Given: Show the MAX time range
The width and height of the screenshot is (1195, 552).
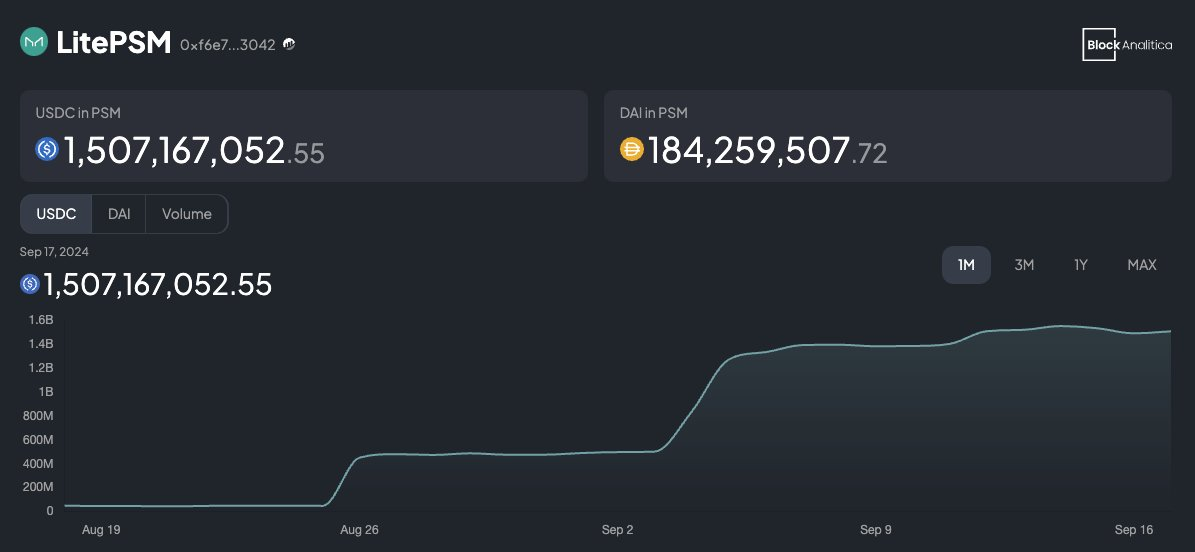Looking at the screenshot, I should pyautogui.click(x=1141, y=265).
